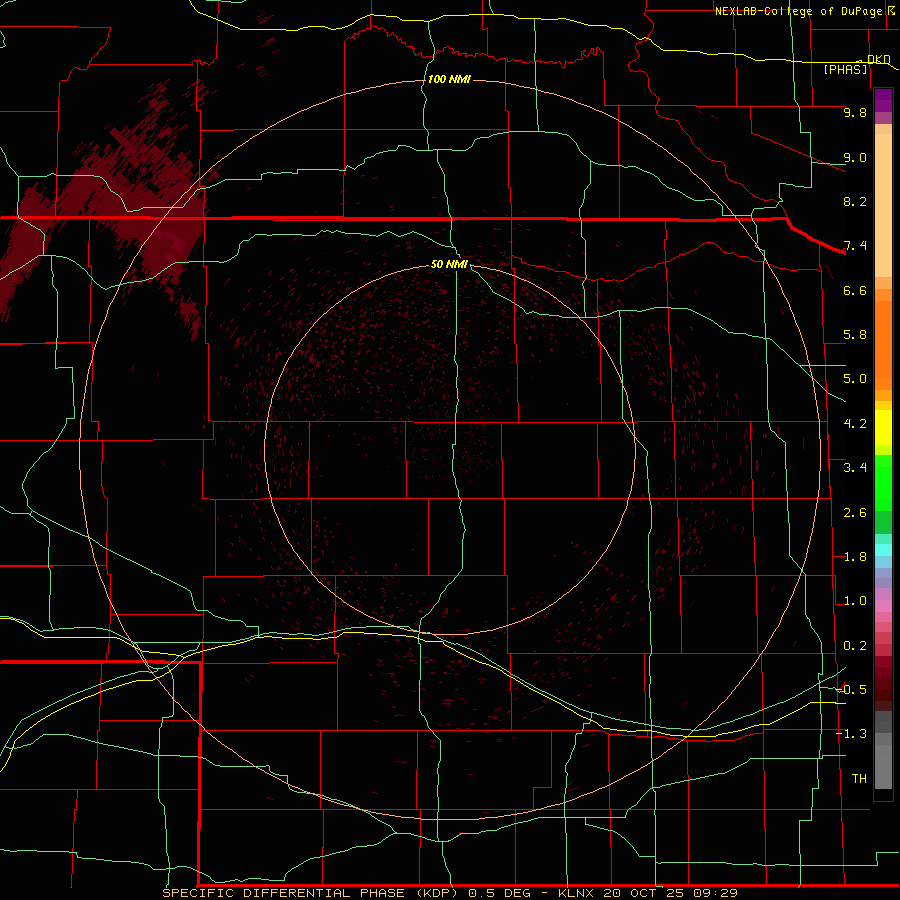Pick the bright green segment of the color bar

883,483
